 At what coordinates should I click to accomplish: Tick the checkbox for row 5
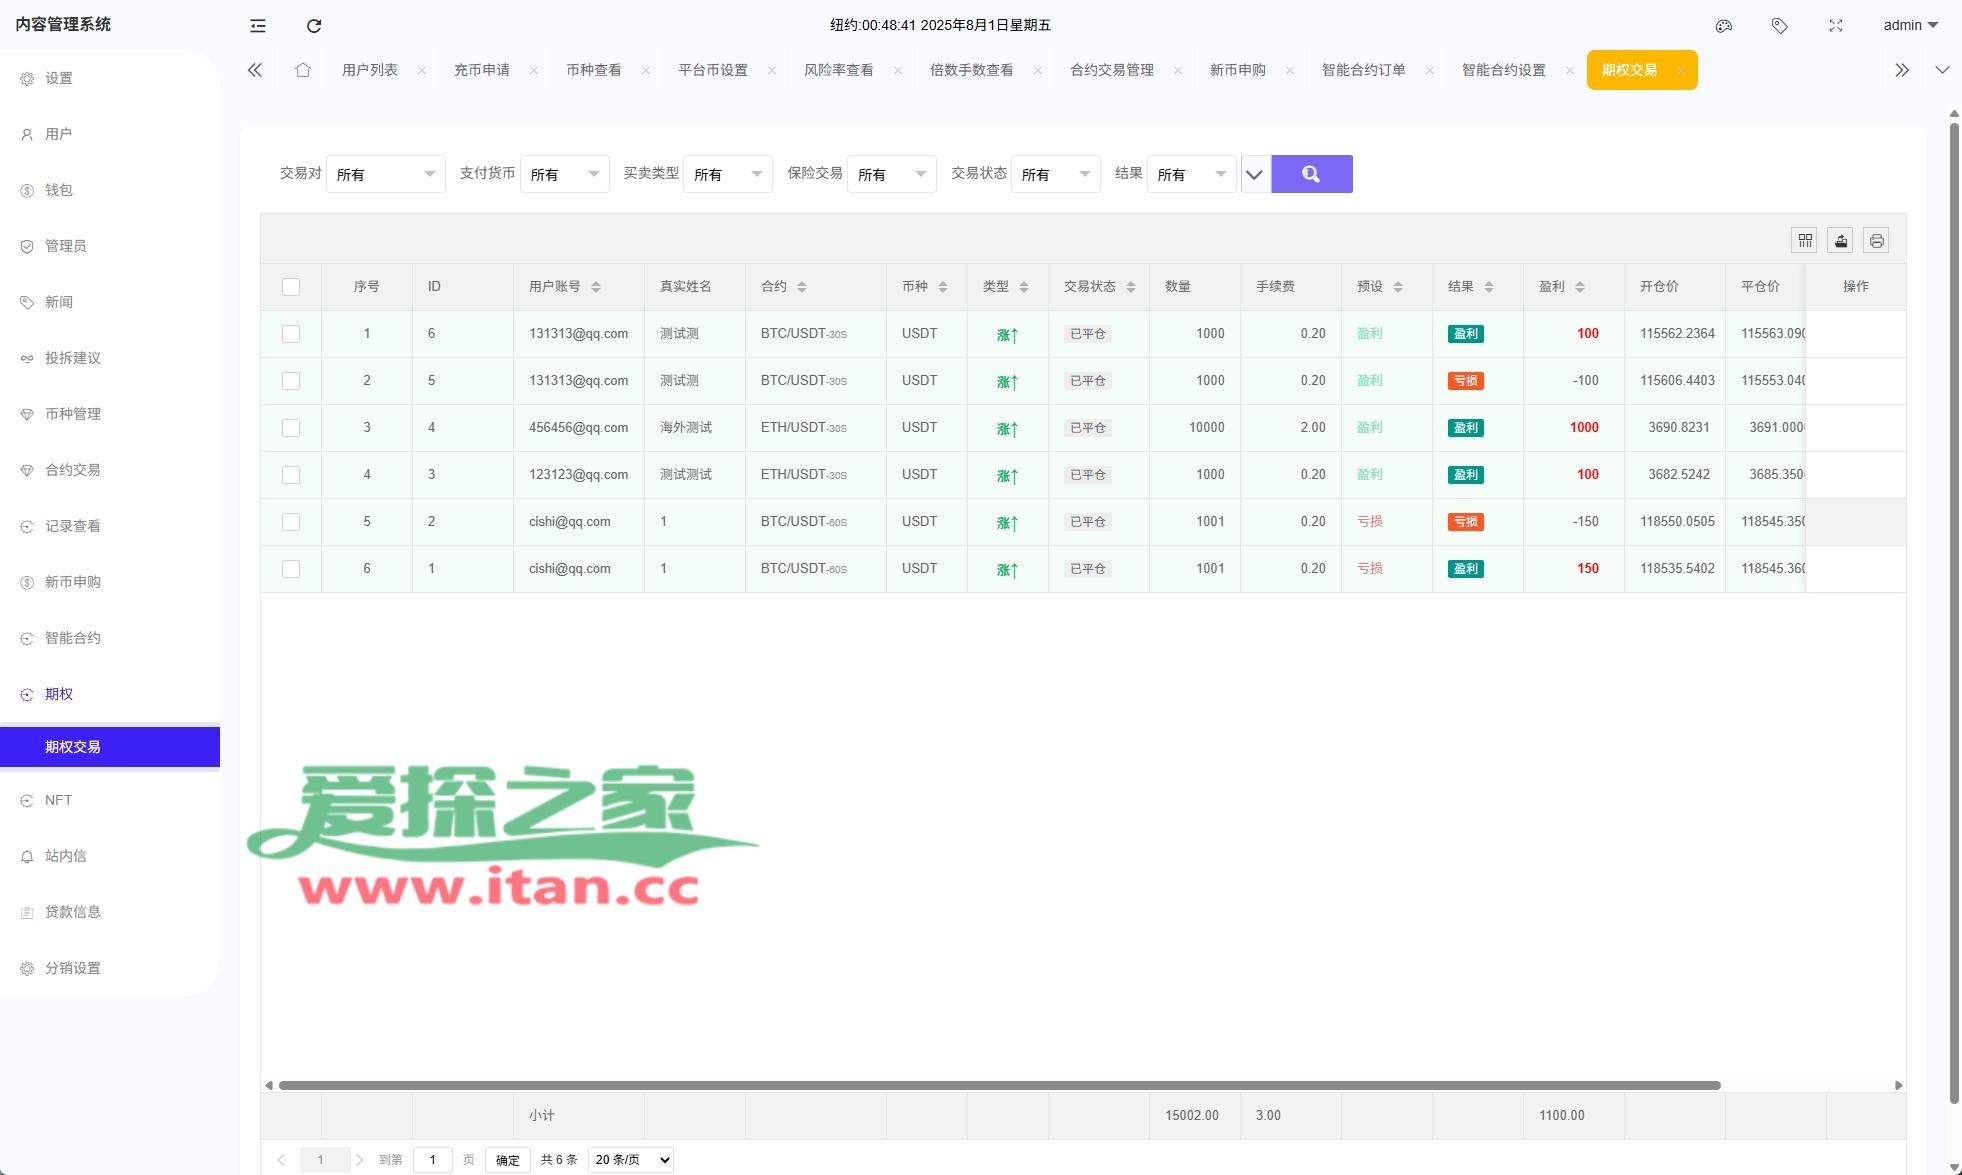[291, 522]
